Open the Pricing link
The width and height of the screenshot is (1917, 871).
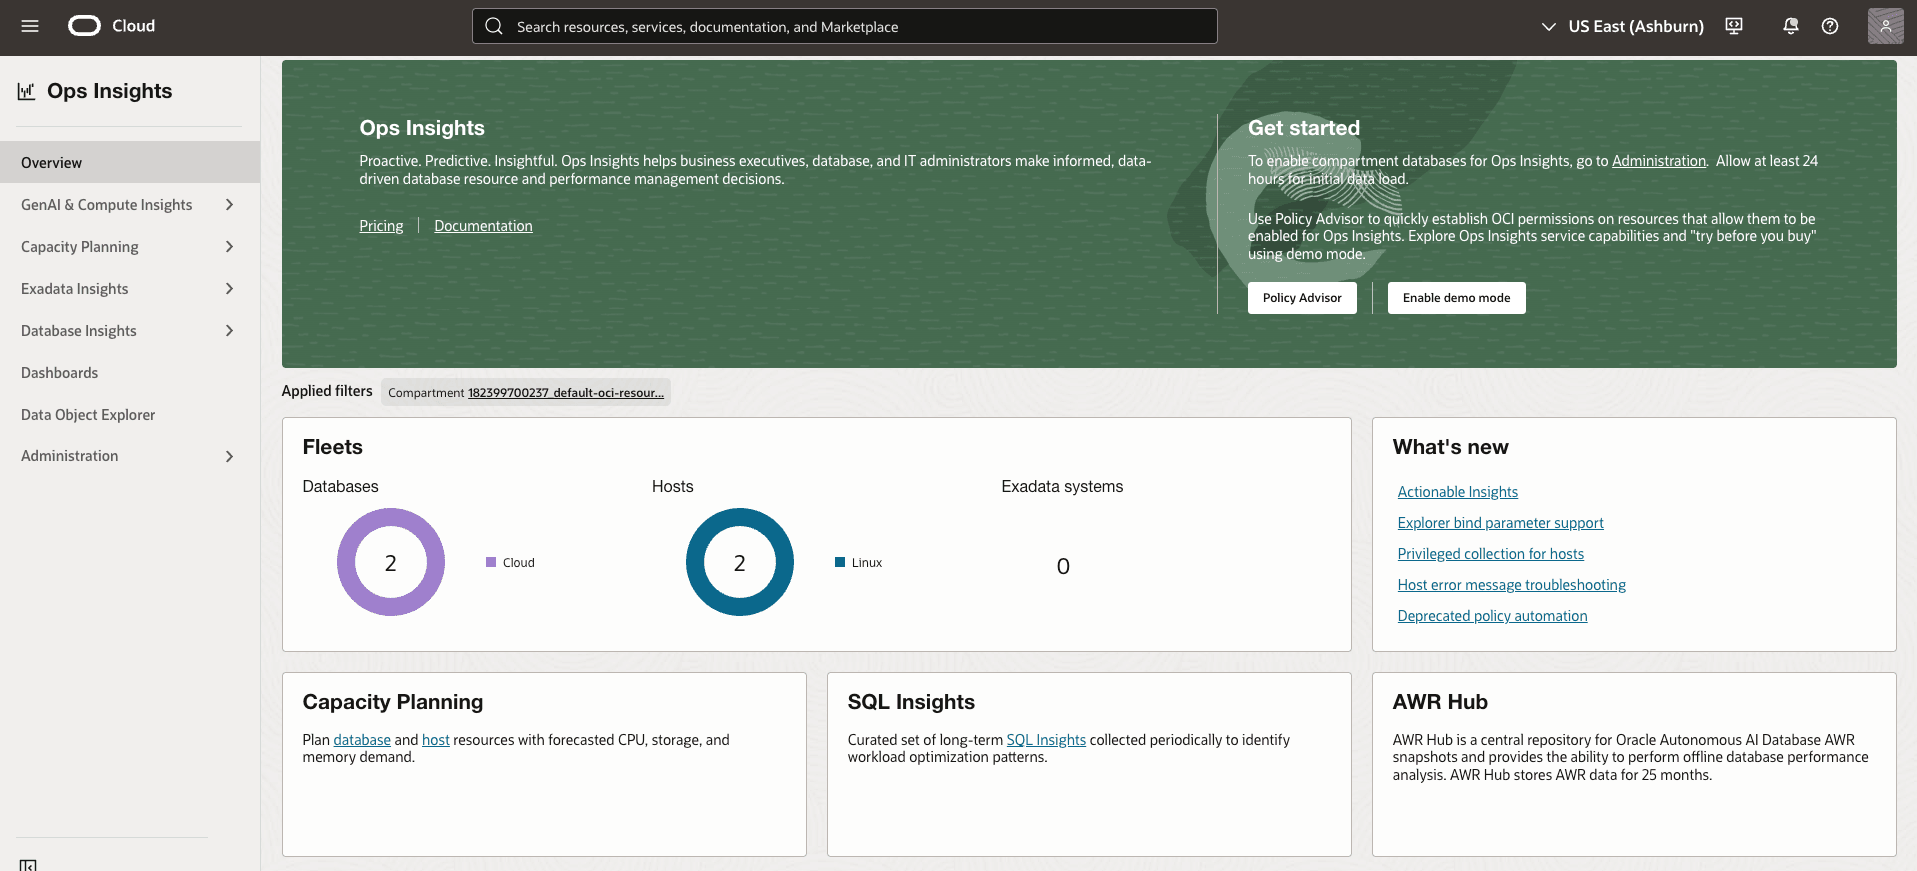click(381, 226)
